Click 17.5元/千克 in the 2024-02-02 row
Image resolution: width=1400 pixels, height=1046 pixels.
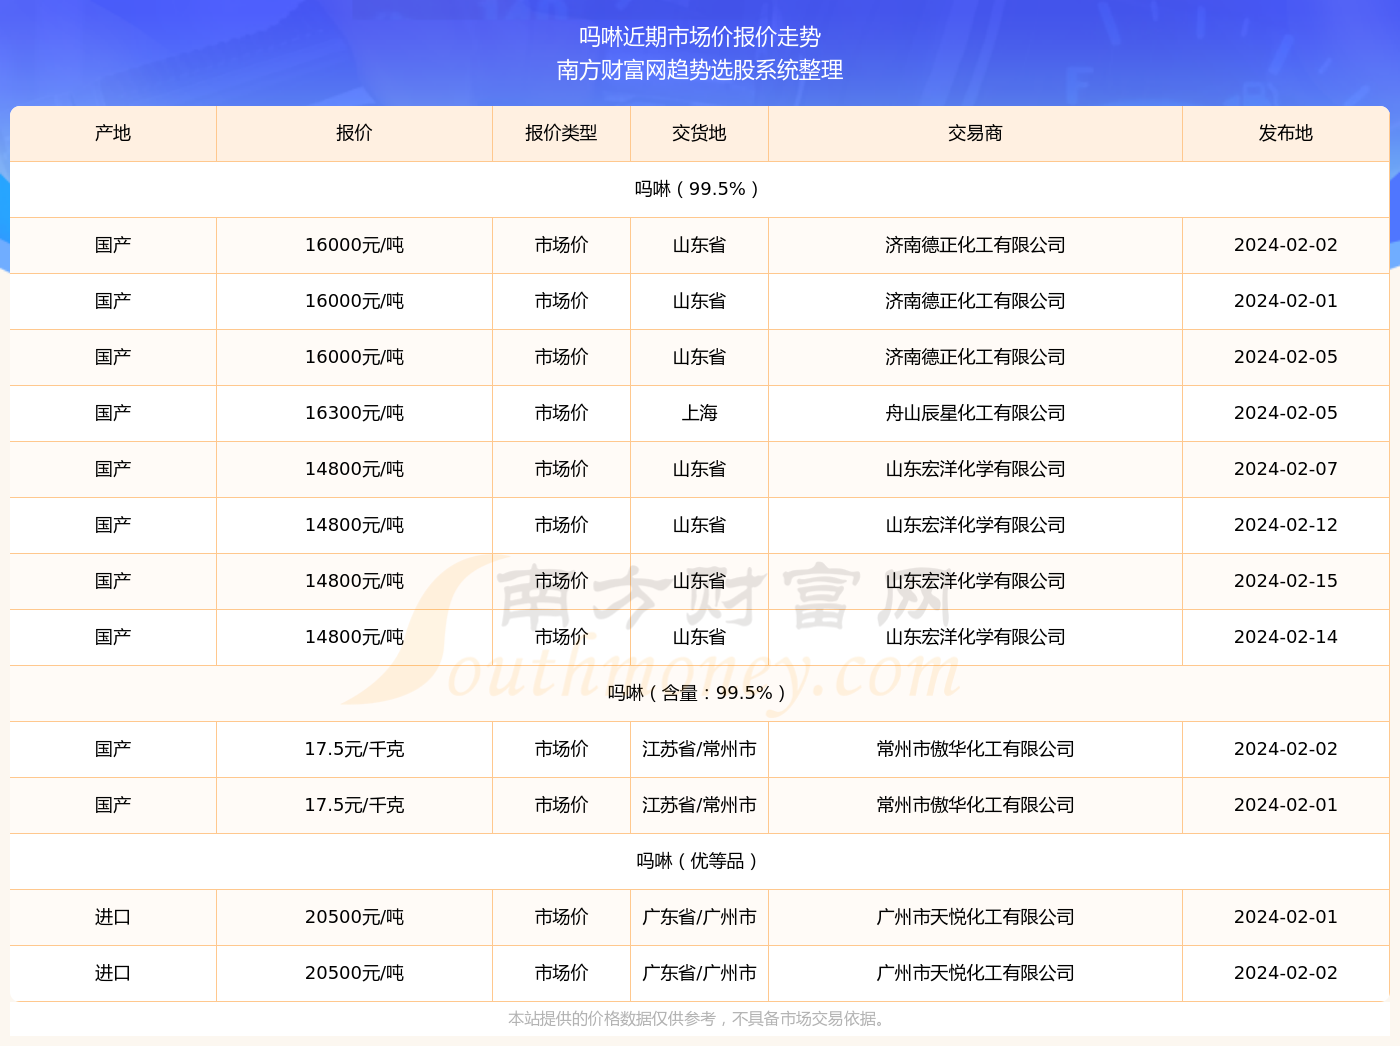354,749
